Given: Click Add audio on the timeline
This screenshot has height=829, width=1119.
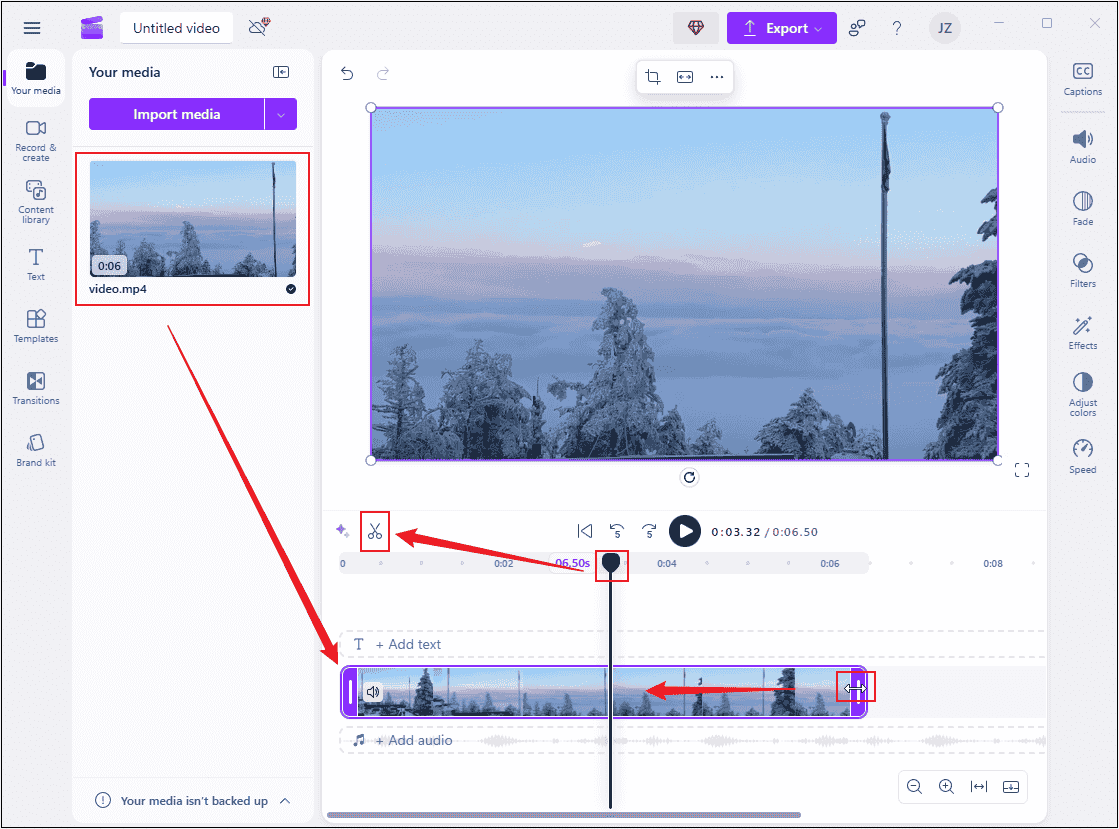Looking at the screenshot, I should [412, 741].
